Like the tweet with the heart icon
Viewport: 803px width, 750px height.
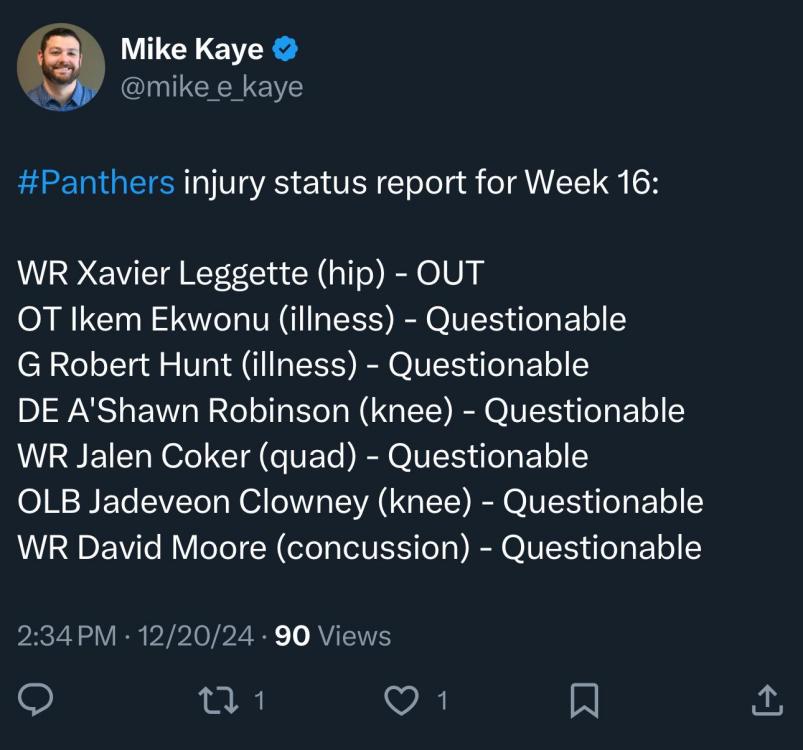tap(402, 700)
